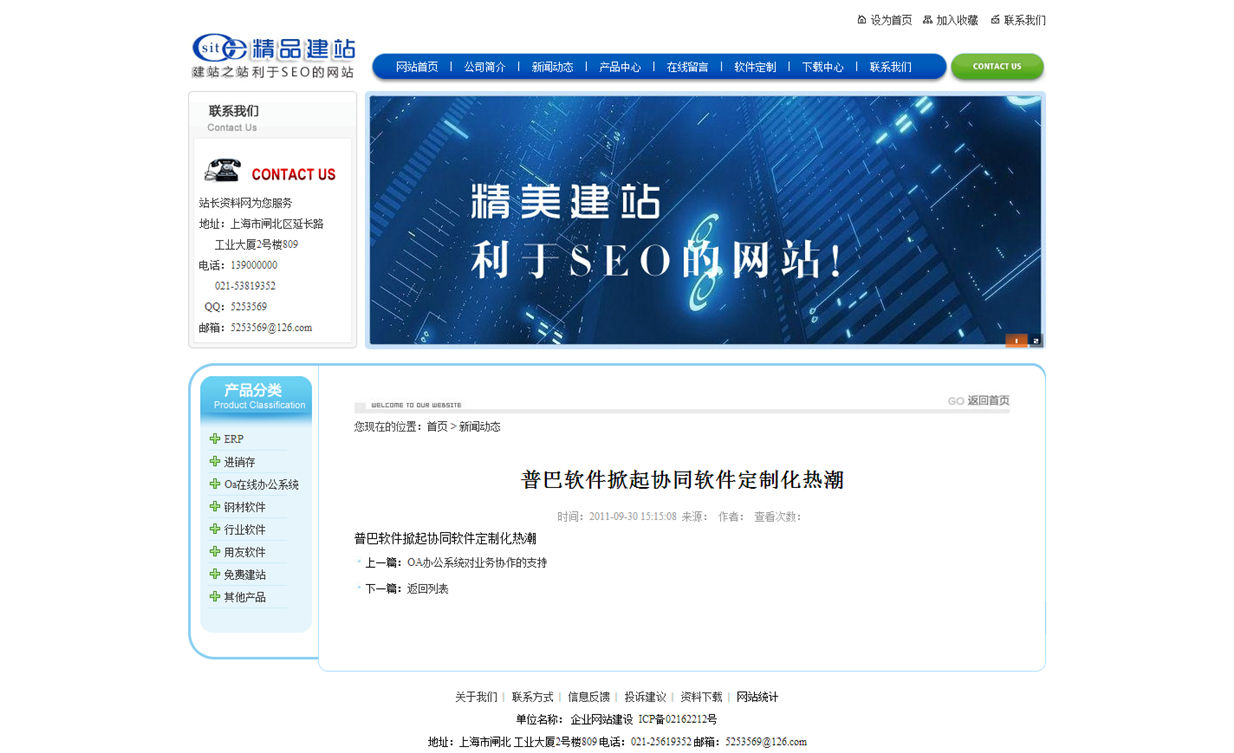Open 下载中心 in the navigation bar
The image size is (1234, 753).
[x=823, y=67]
